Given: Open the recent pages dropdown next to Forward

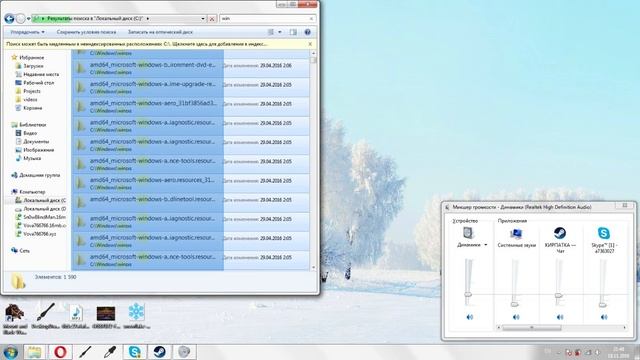Looking at the screenshot, I should (x=28, y=19).
